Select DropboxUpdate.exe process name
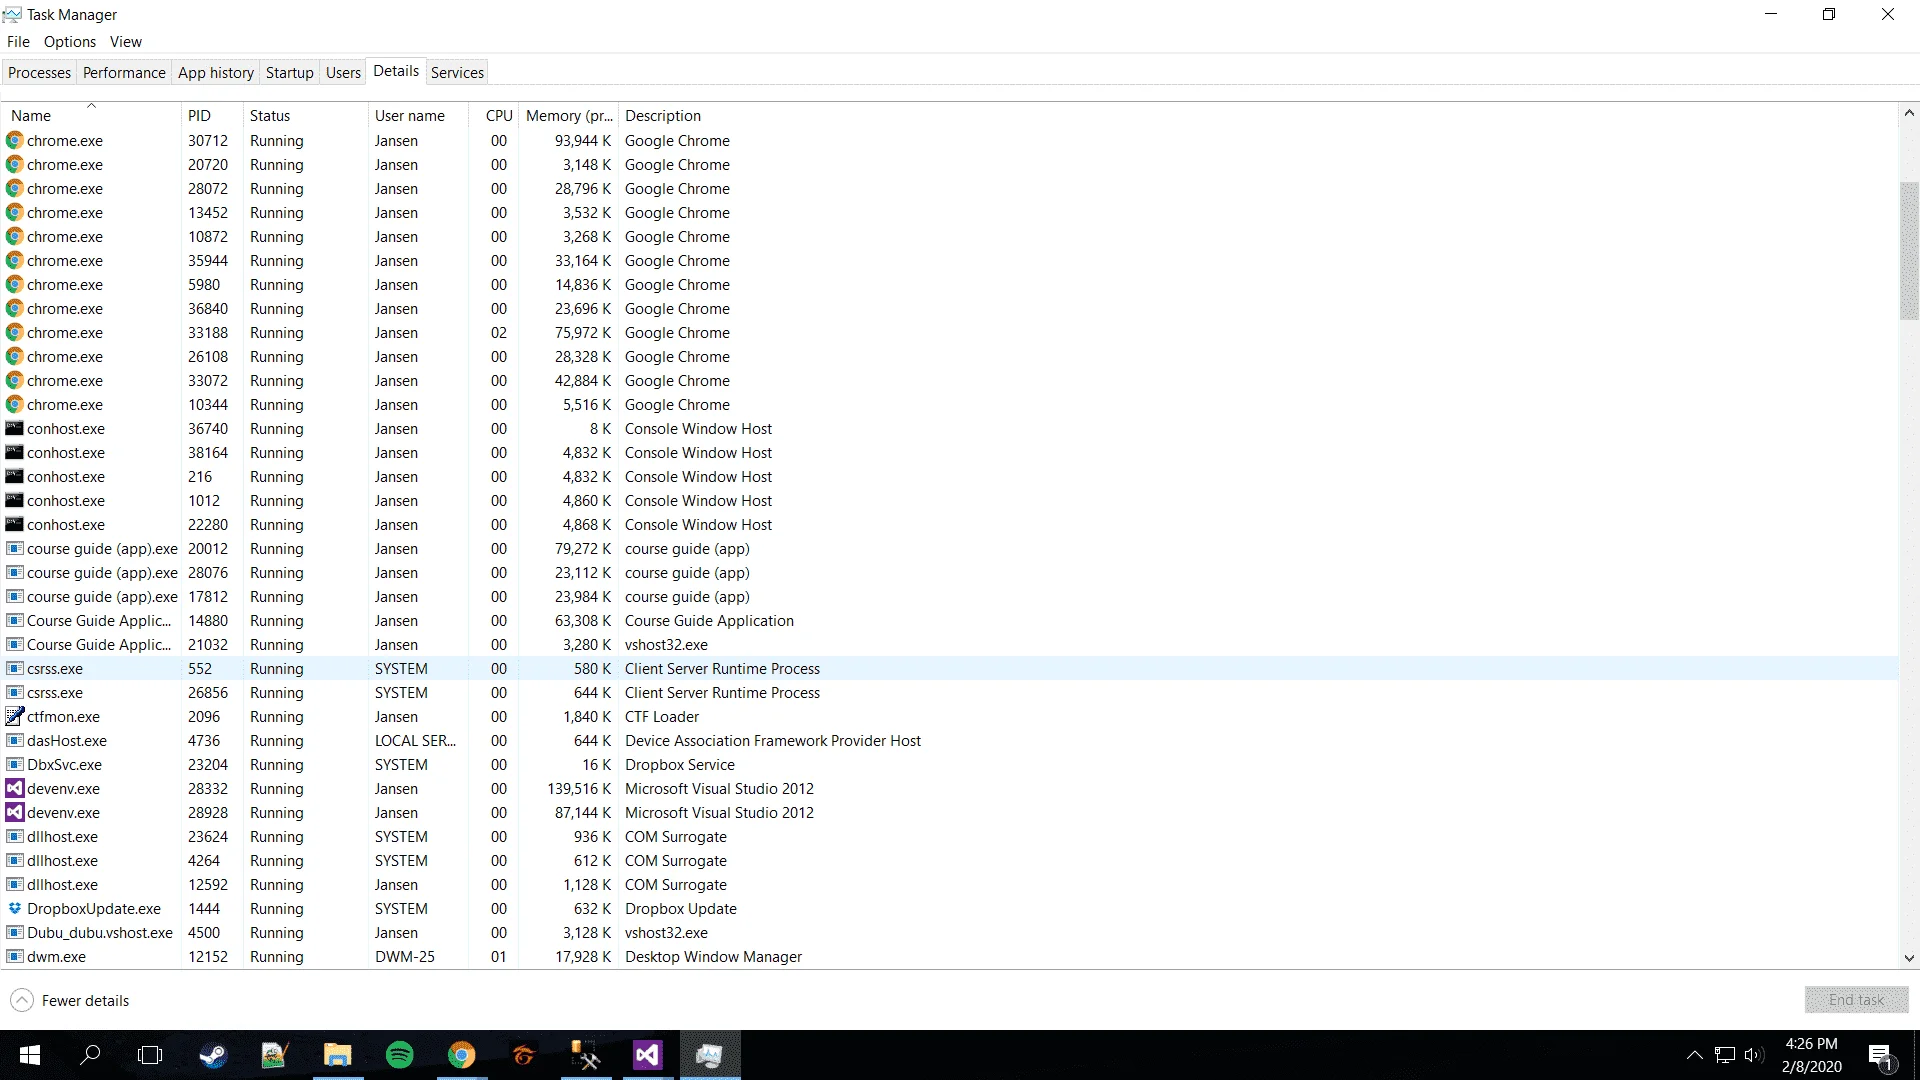The image size is (1920, 1080). [x=94, y=909]
